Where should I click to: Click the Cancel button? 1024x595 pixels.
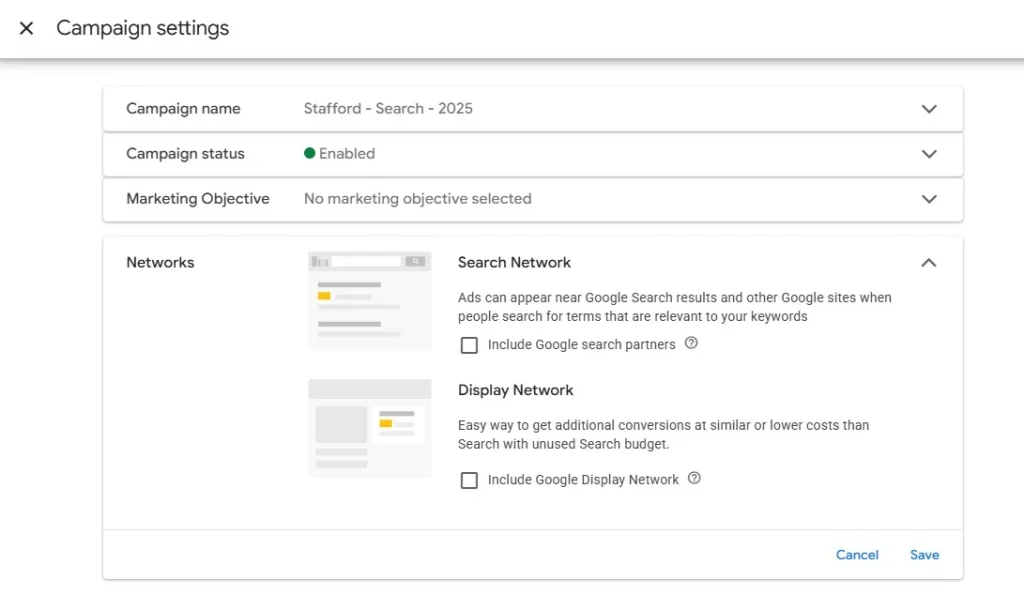coord(857,555)
